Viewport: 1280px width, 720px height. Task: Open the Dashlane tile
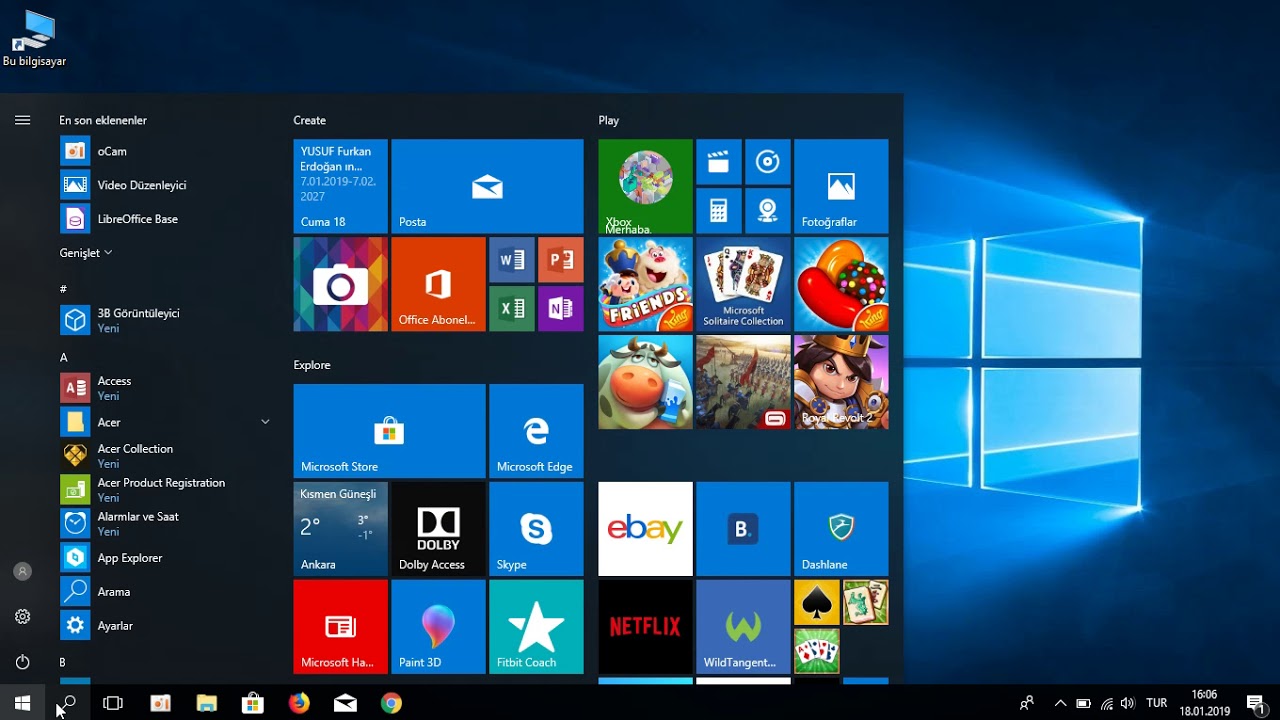pyautogui.click(x=841, y=529)
